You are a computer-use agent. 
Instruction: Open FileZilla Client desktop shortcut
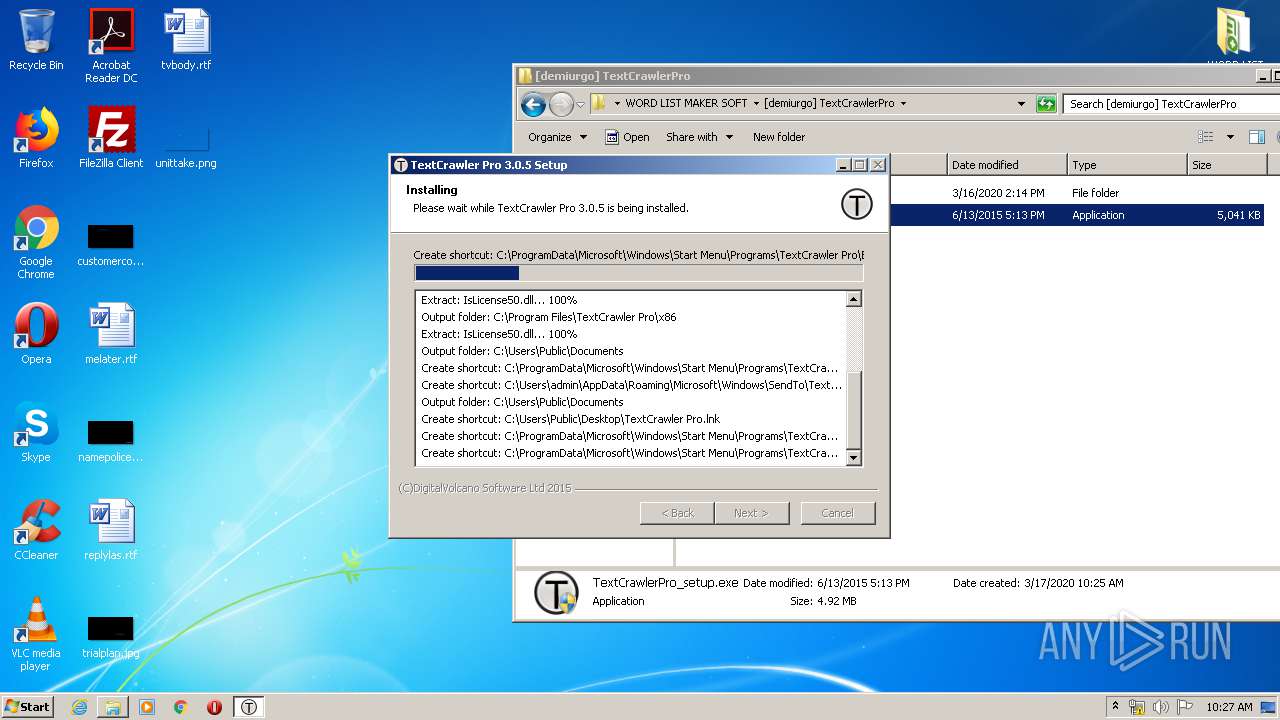[x=111, y=138]
